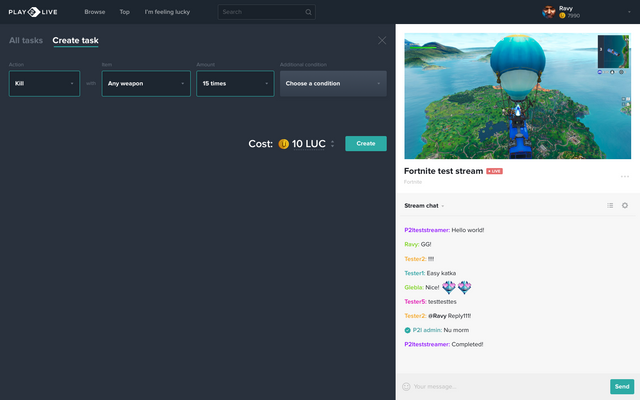Click the first diamond emote in Glebia's message
The height and width of the screenshot is (400, 640).
click(449, 287)
